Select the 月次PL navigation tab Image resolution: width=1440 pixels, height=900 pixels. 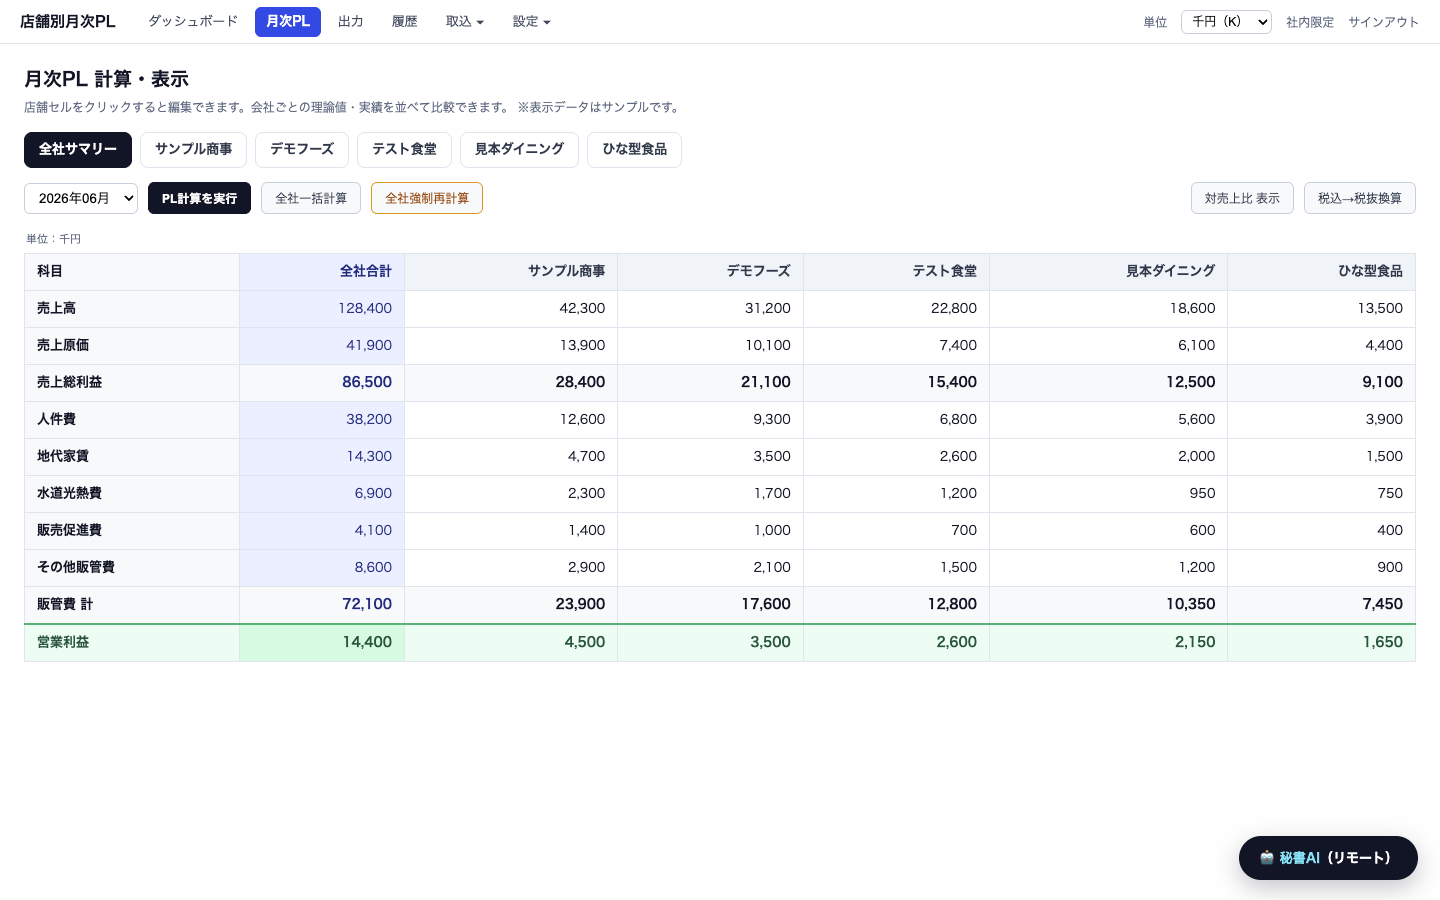[288, 22]
